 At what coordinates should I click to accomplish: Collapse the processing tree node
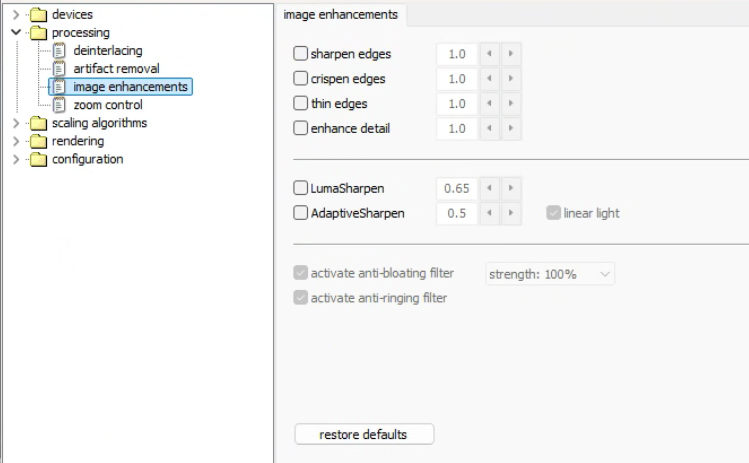click(x=16, y=33)
